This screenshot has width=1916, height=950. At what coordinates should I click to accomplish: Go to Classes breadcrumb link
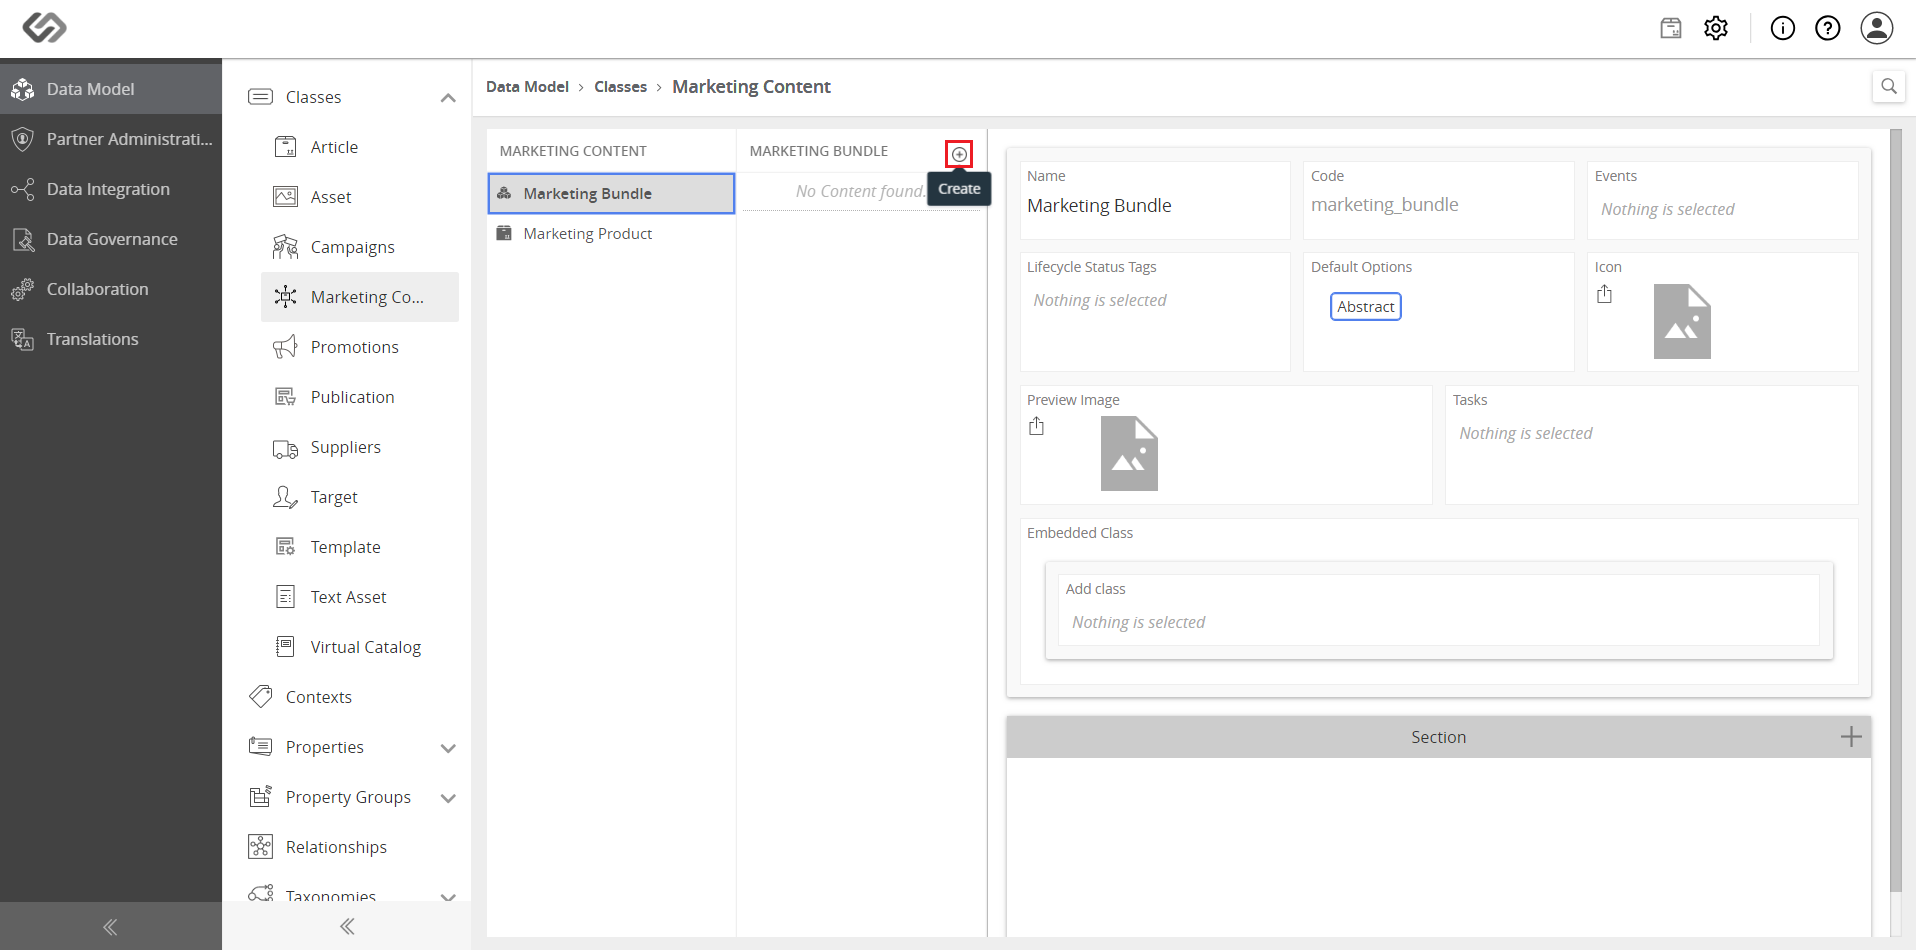(620, 87)
